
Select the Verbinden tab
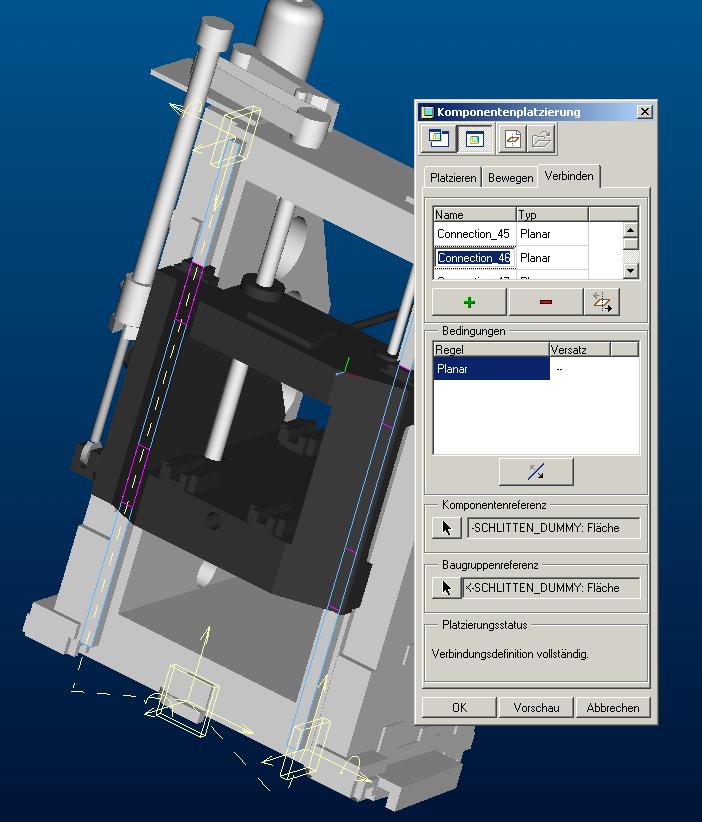(569, 176)
